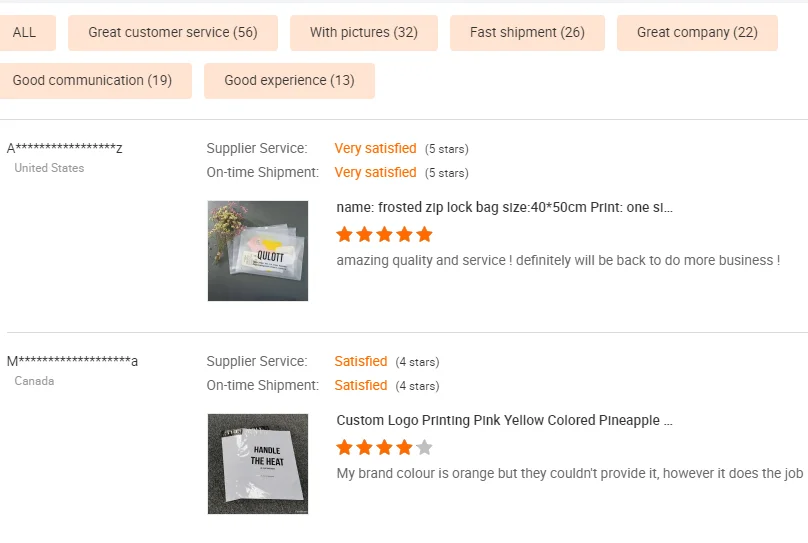
Task: Select the Great company (22) filter
Action: point(697,32)
